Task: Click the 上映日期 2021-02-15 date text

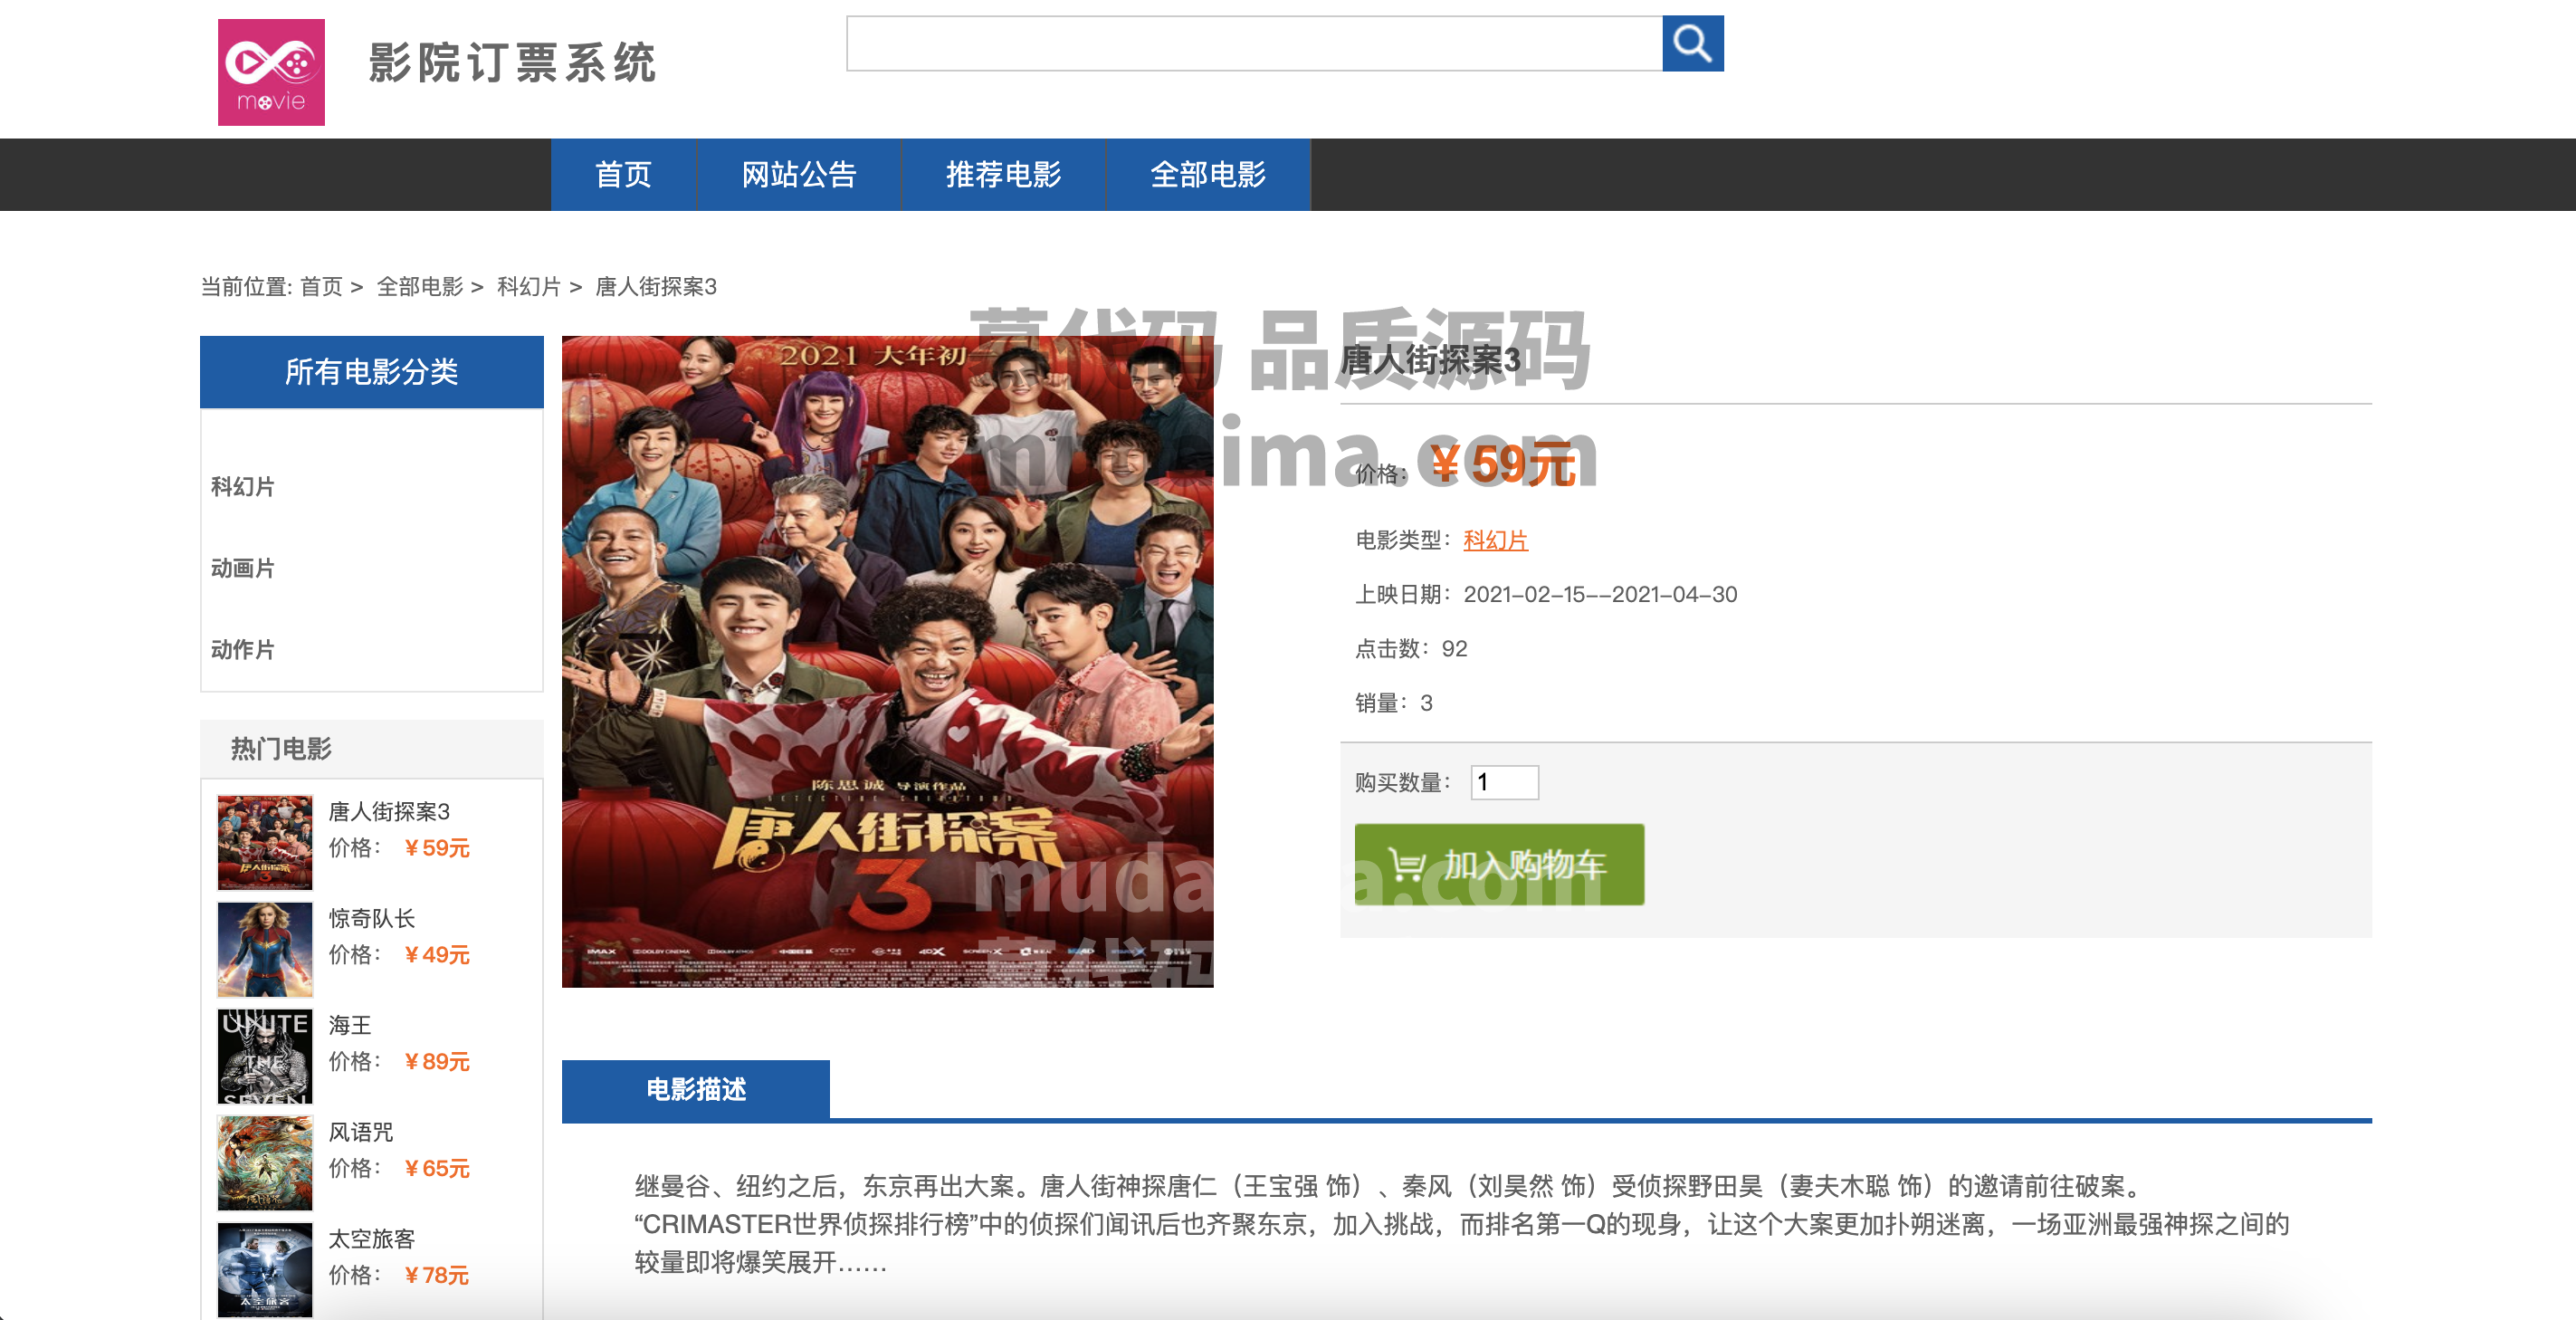Action: tap(1546, 595)
